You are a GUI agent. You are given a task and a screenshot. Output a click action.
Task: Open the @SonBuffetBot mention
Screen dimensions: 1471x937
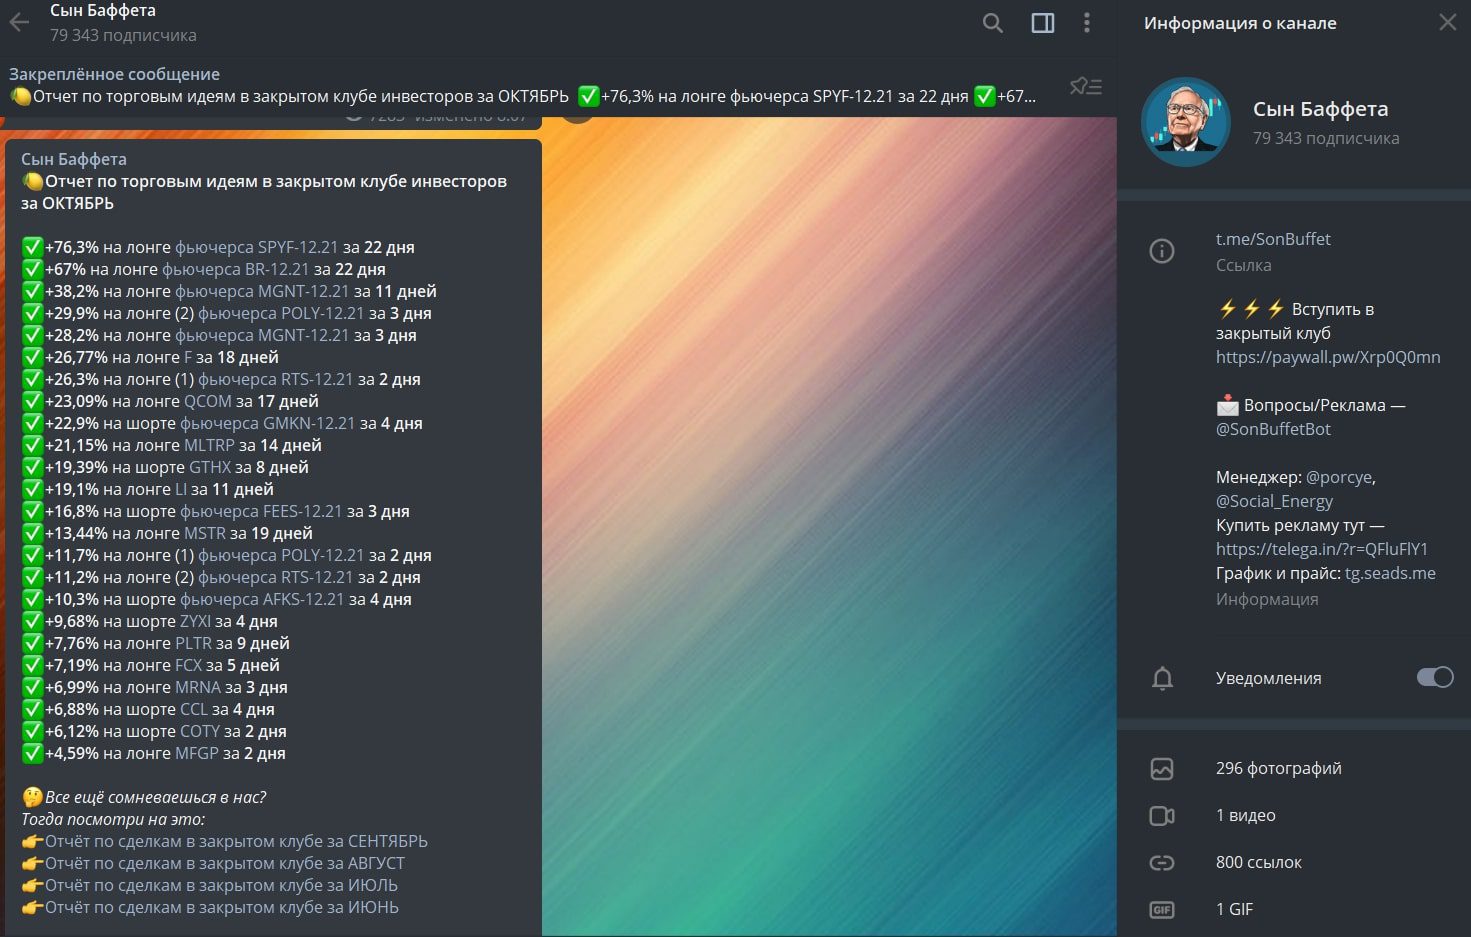pyautogui.click(x=1273, y=429)
